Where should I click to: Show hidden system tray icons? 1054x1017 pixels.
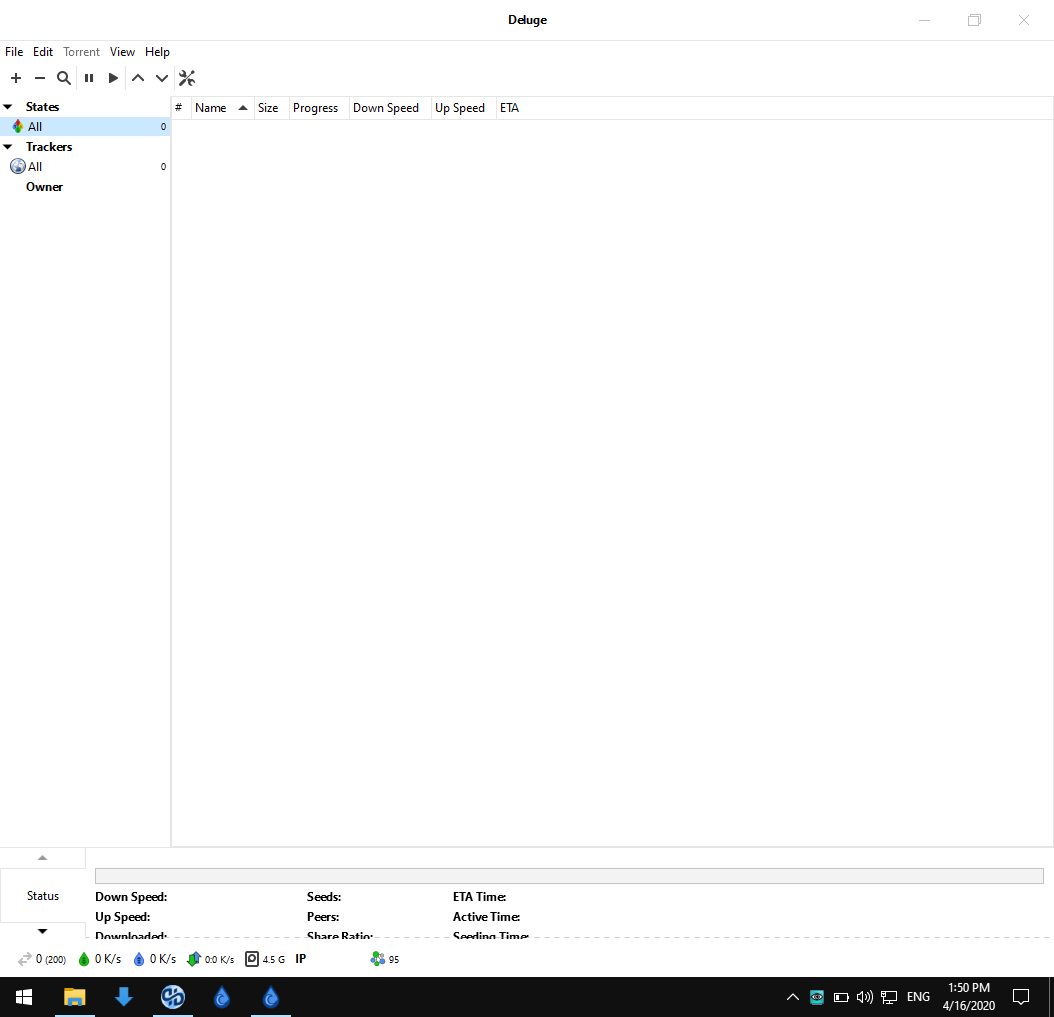coord(793,997)
